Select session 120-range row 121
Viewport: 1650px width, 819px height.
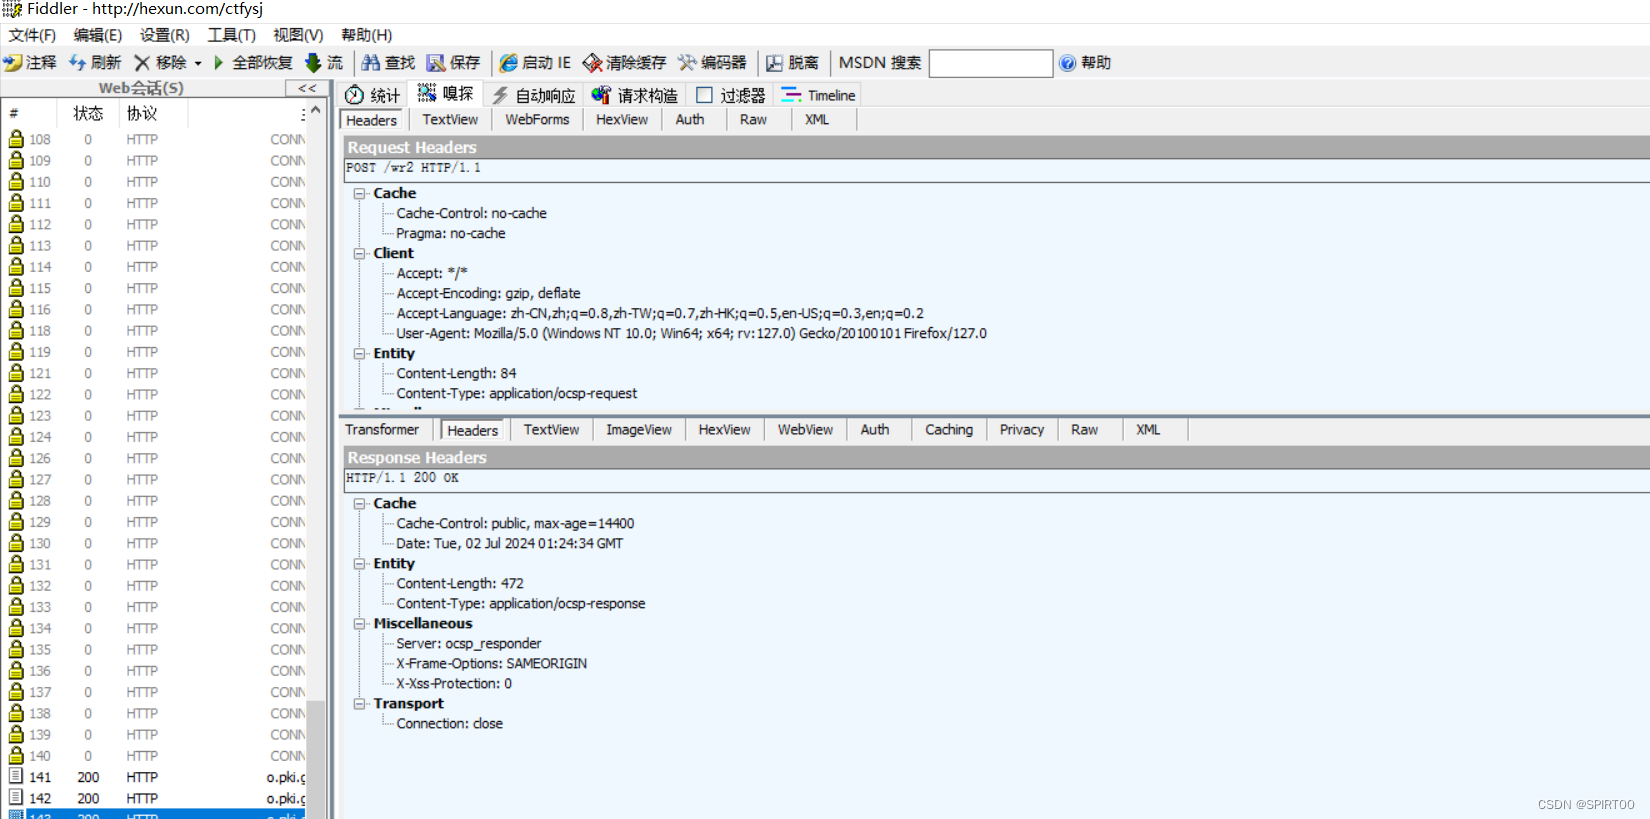coord(155,373)
